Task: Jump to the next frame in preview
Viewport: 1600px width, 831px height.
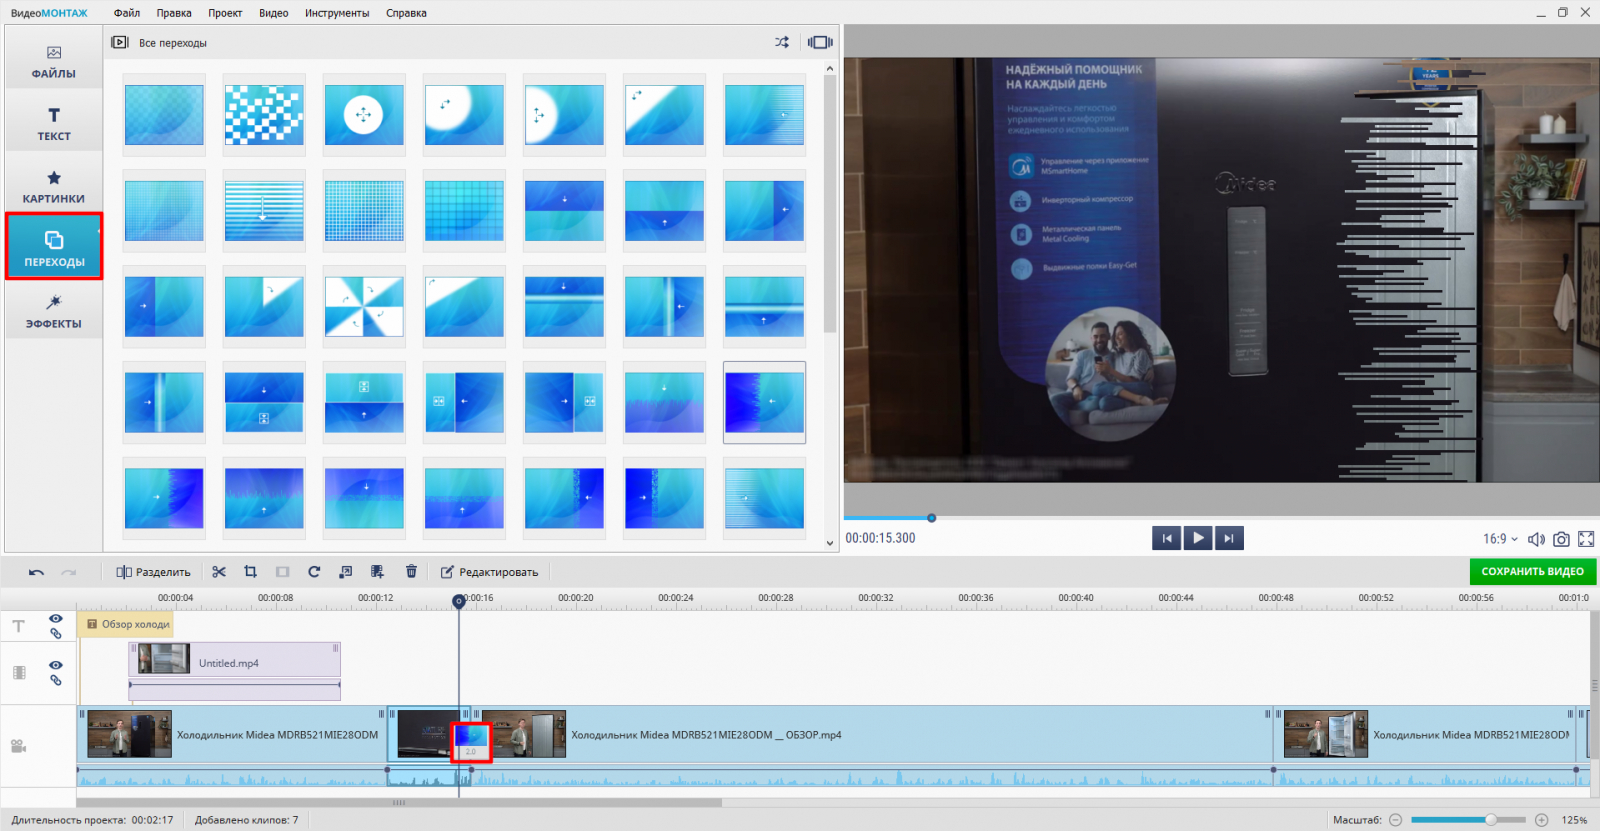Action: pos(1229,538)
